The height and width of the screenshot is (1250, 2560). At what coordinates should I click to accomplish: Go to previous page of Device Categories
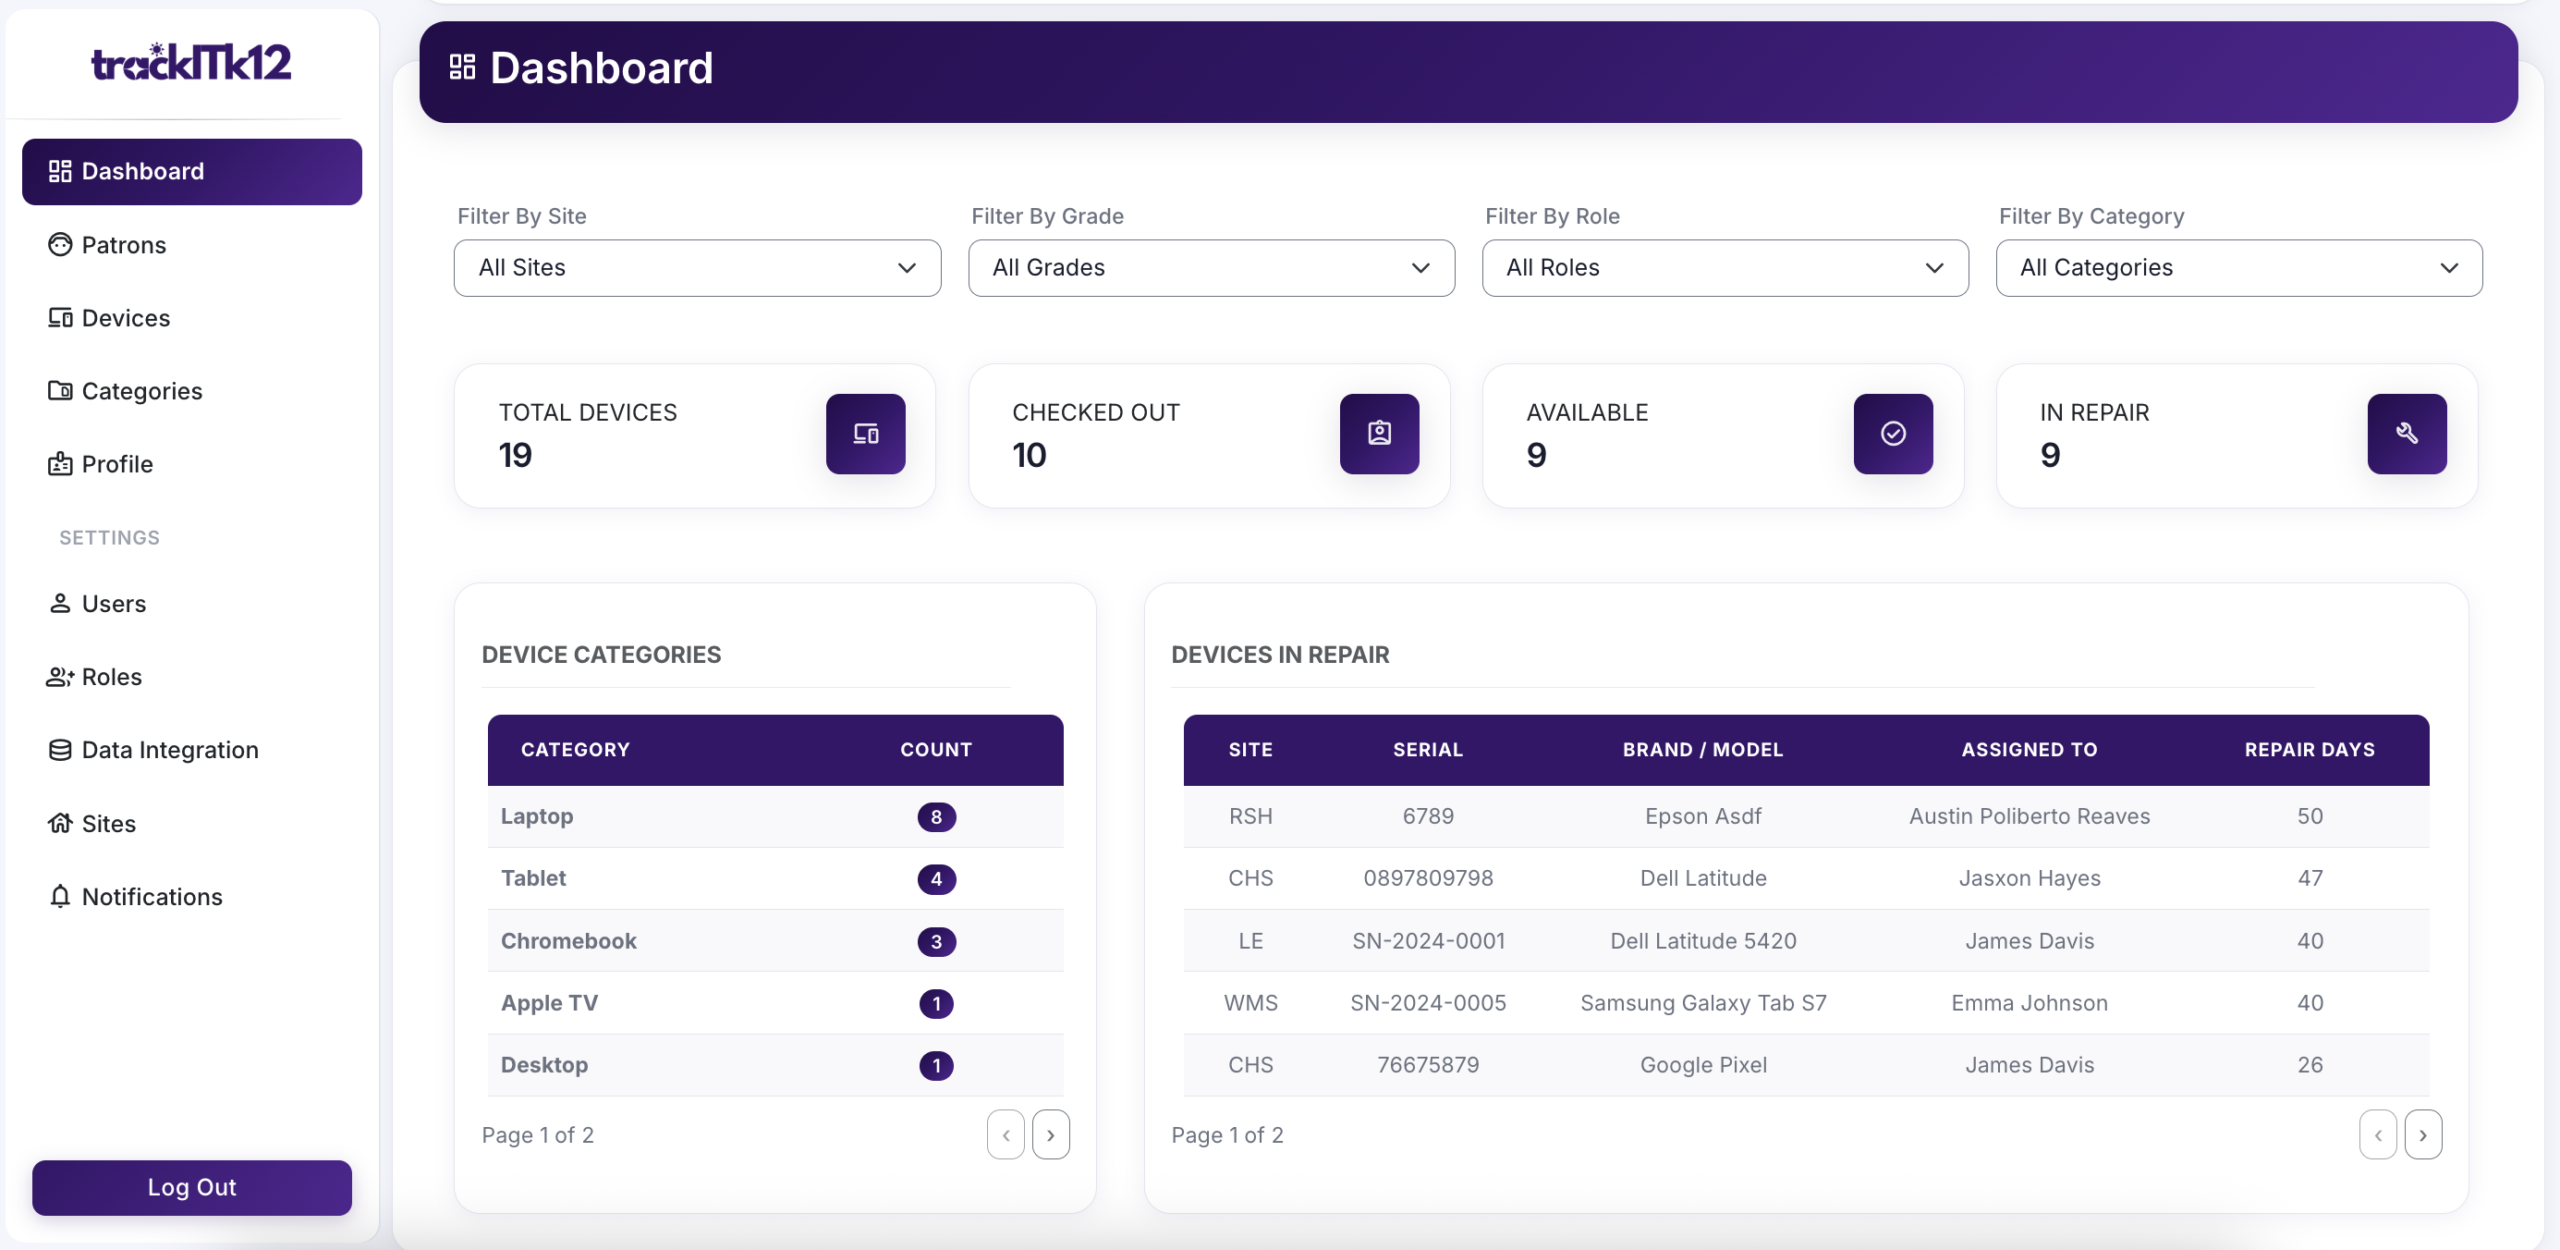pyautogui.click(x=1006, y=1135)
